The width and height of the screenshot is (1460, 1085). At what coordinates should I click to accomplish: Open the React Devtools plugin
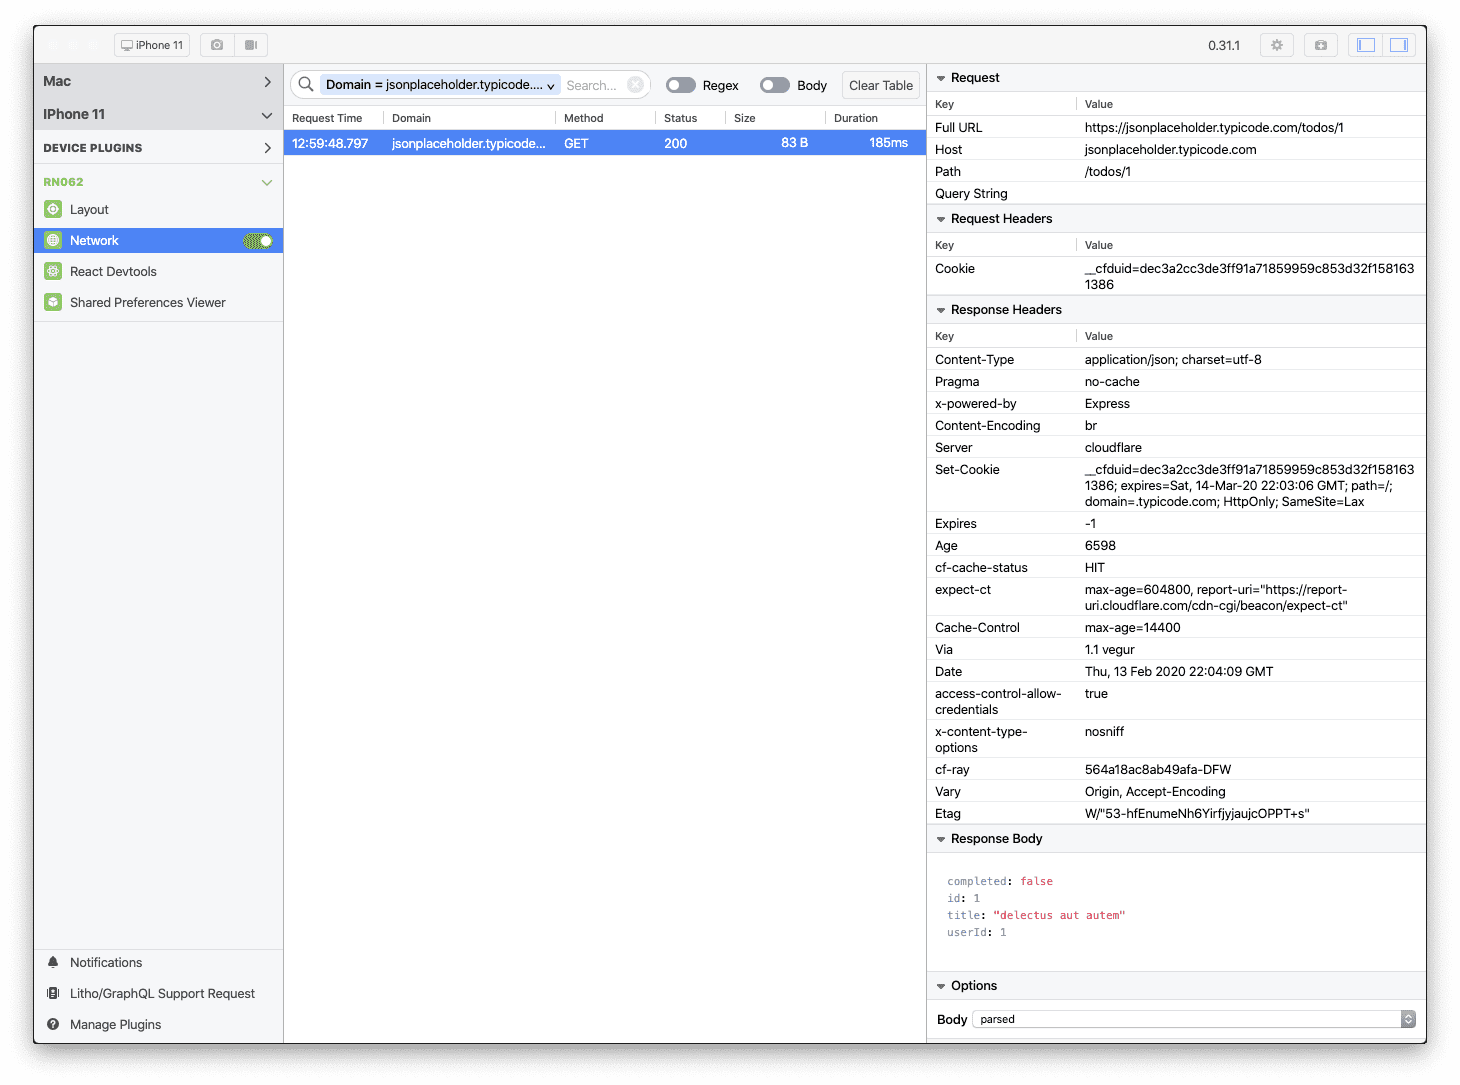(x=112, y=271)
